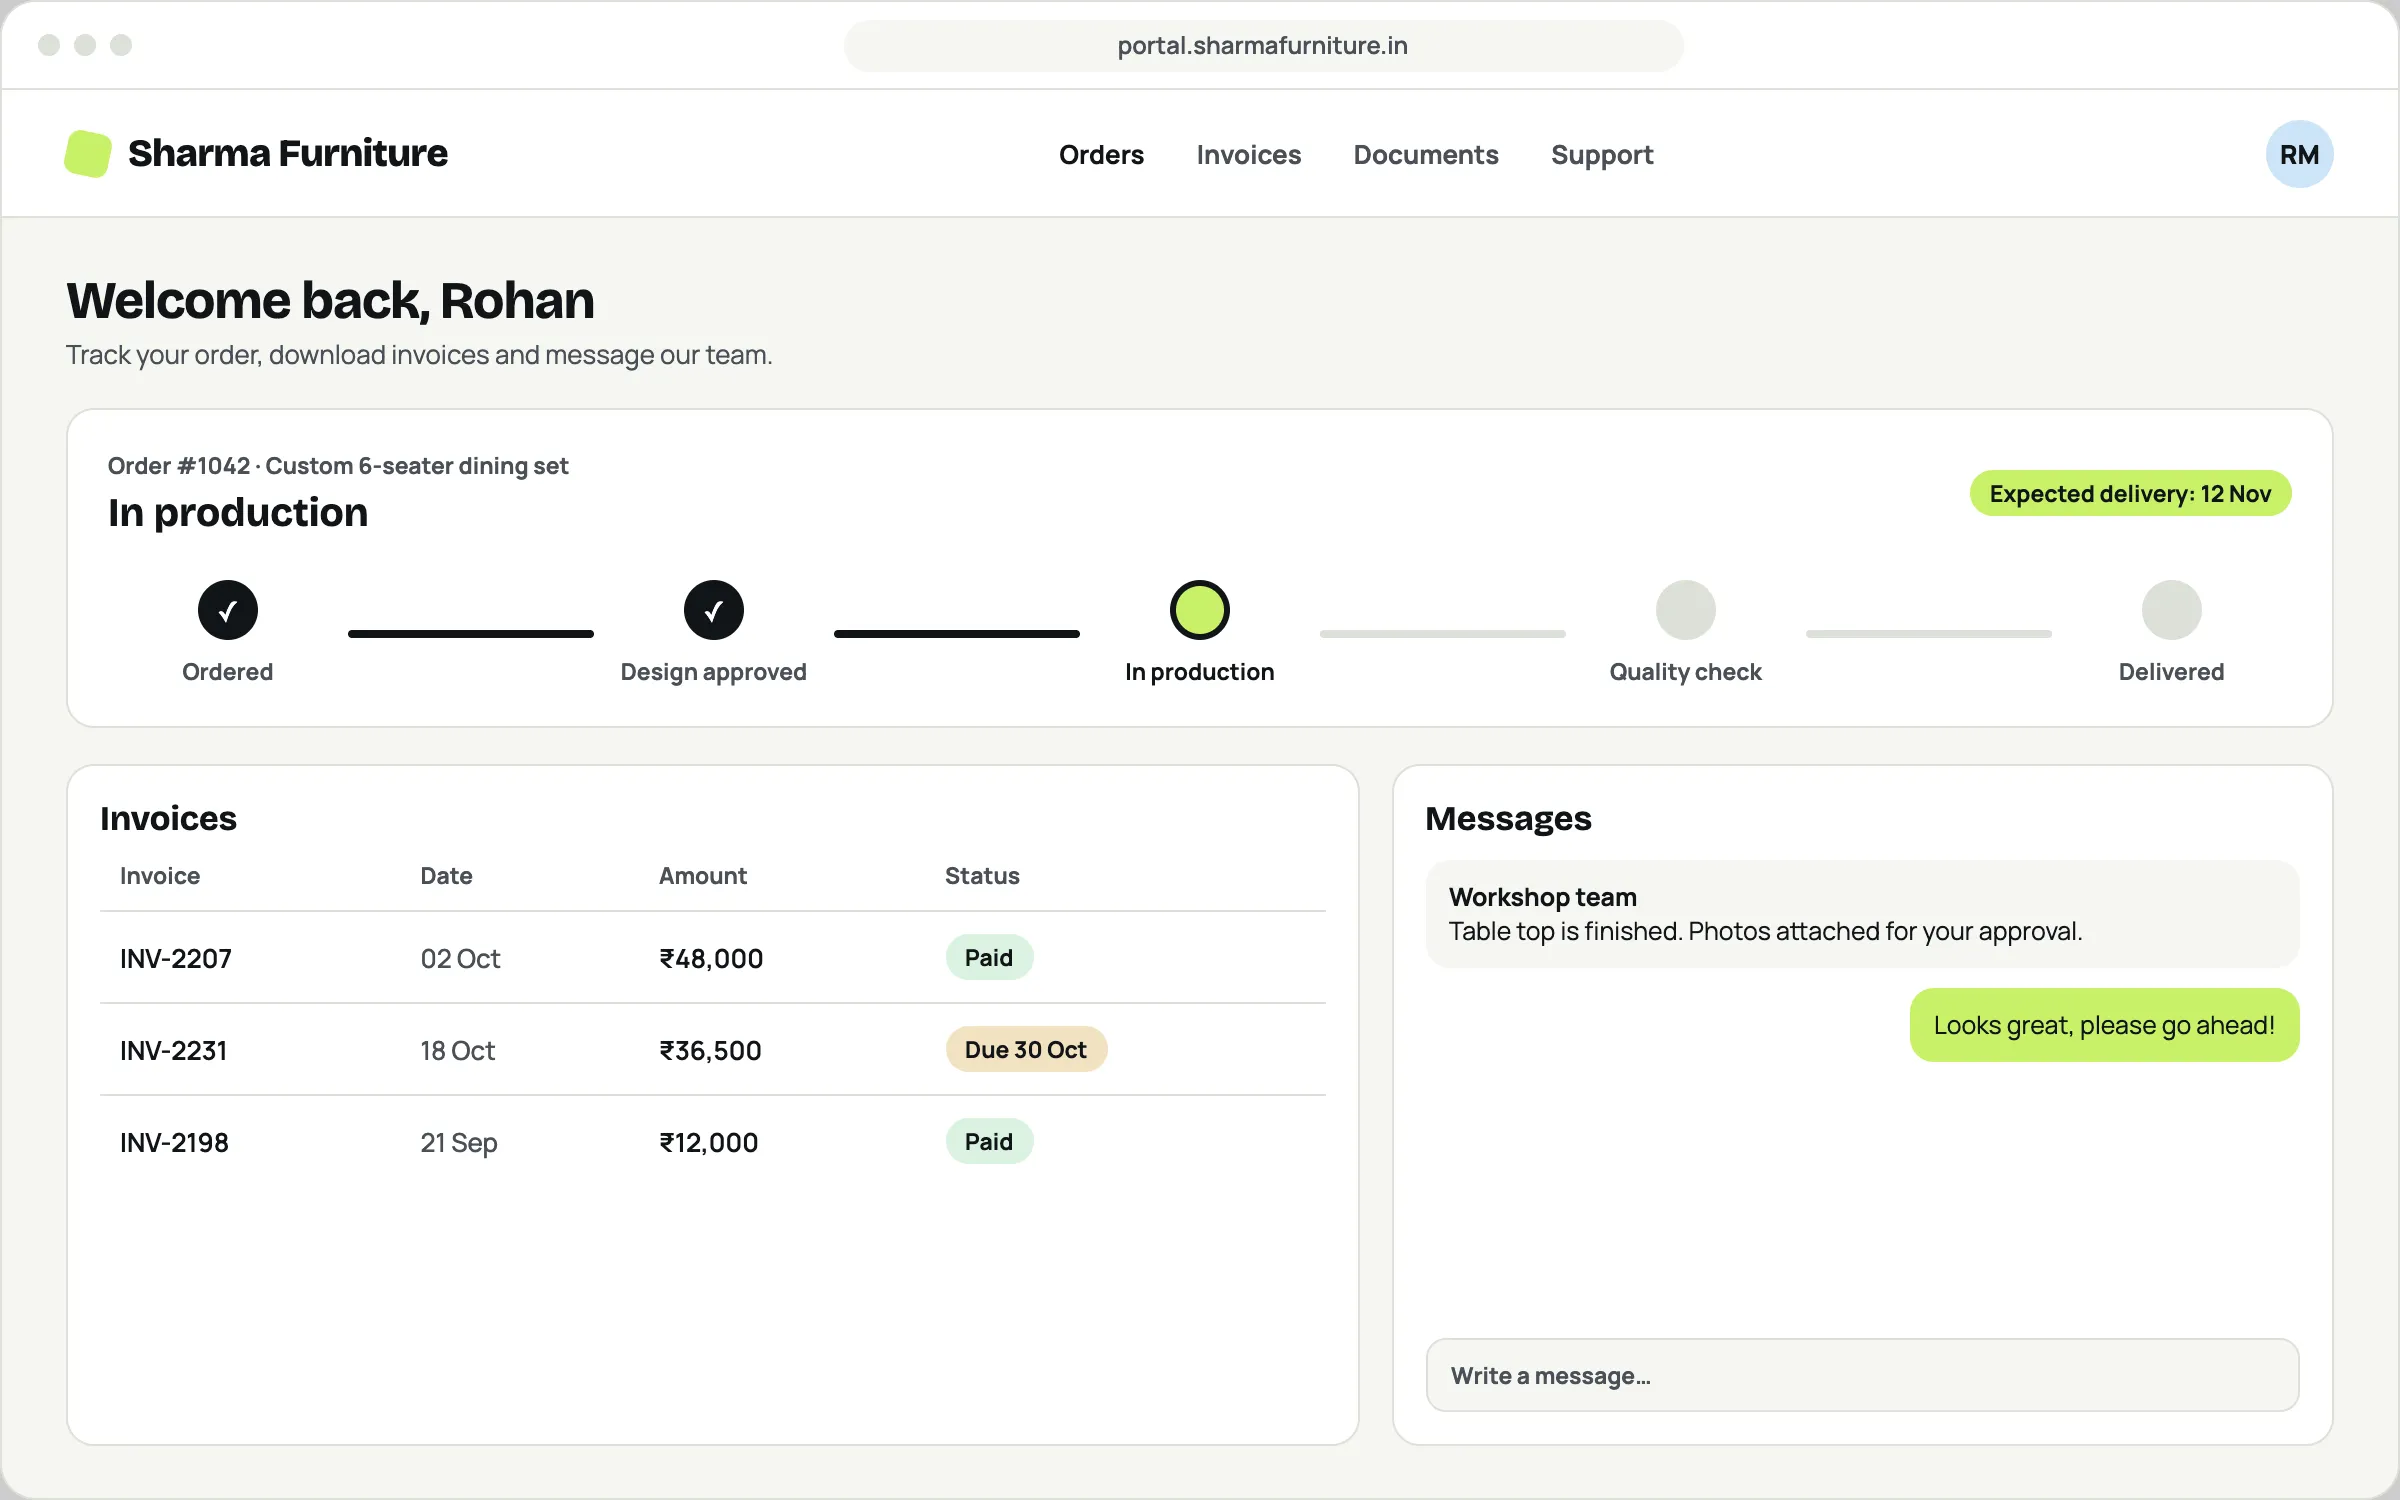Screen dimensions: 2400x1500
Task: Open invoice INV-2198
Action: [175, 1142]
